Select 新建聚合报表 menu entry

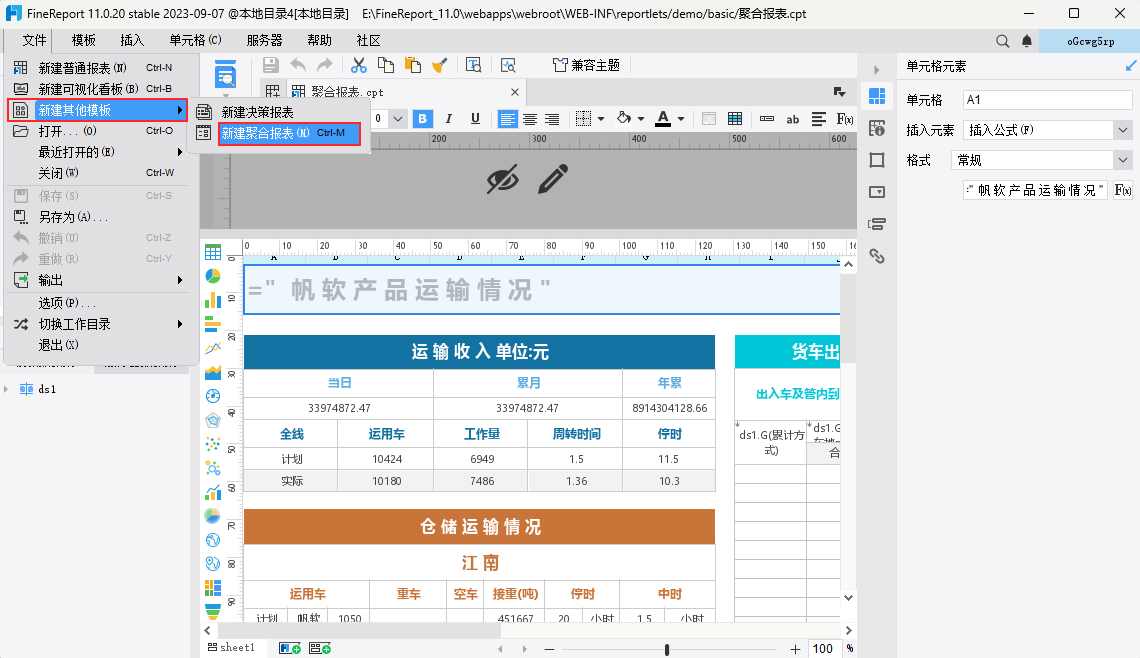[x=288, y=133]
